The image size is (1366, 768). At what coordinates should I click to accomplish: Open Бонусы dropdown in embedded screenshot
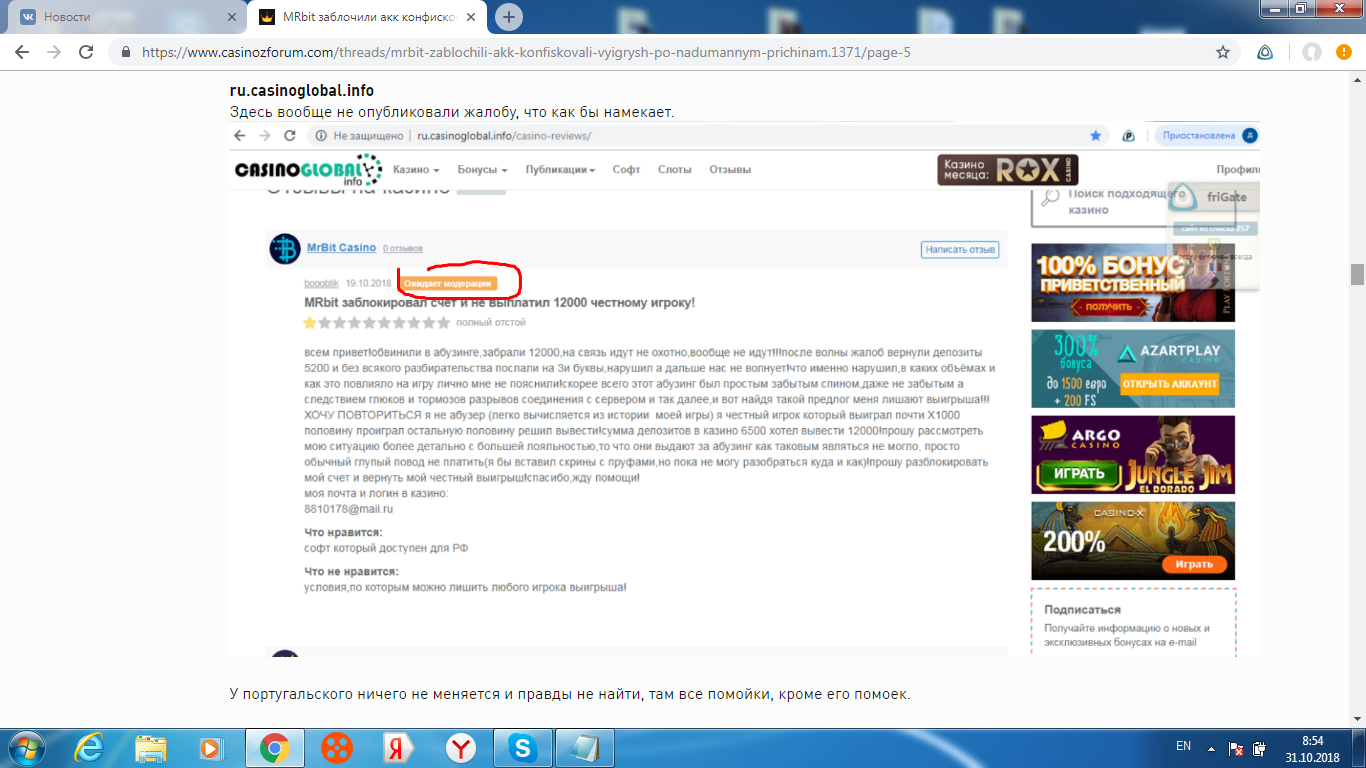point(482,170)
